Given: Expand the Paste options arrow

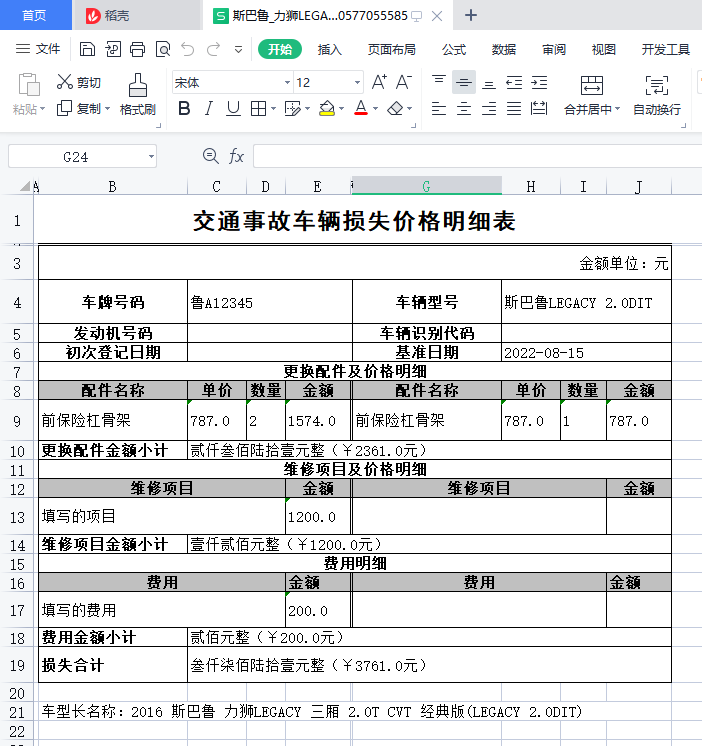Looking at the screenshot, I should coord(42,109).
